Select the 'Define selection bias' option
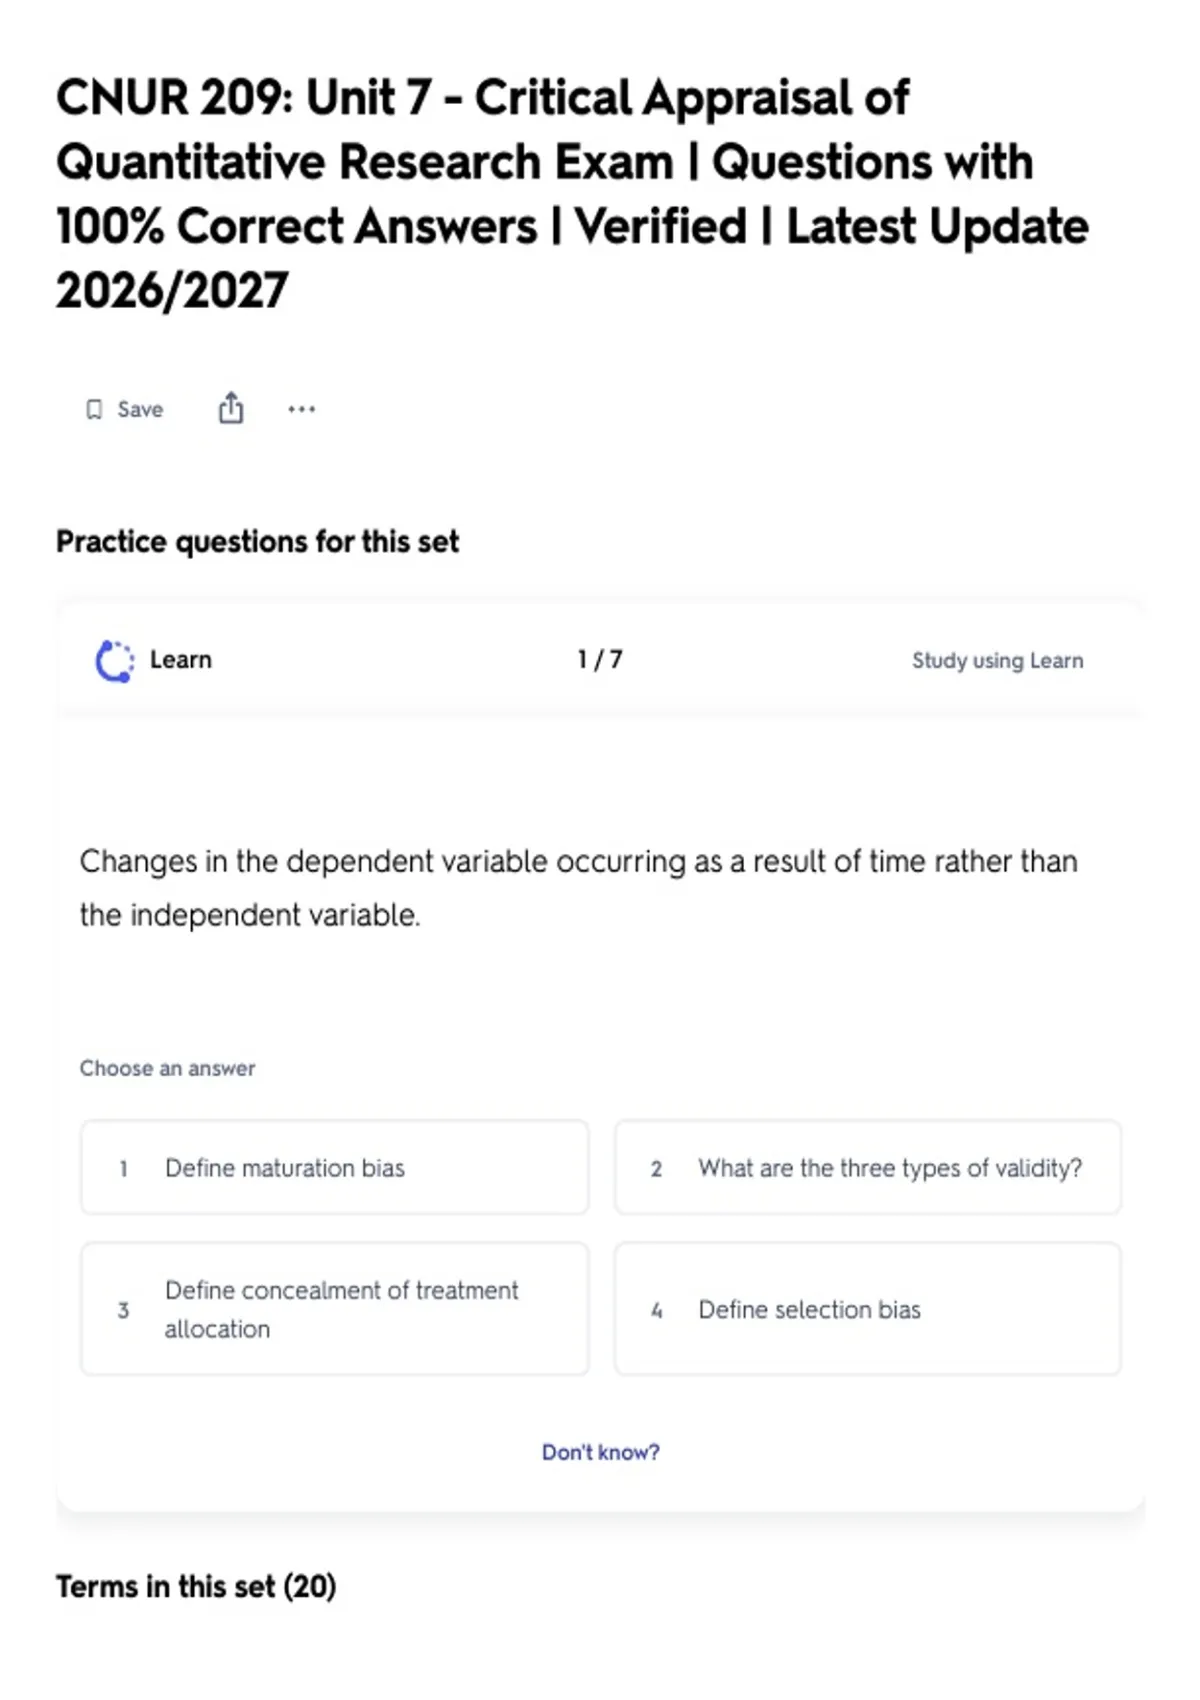This screenshot has width=1200, height=1700. click(868, 1309)
